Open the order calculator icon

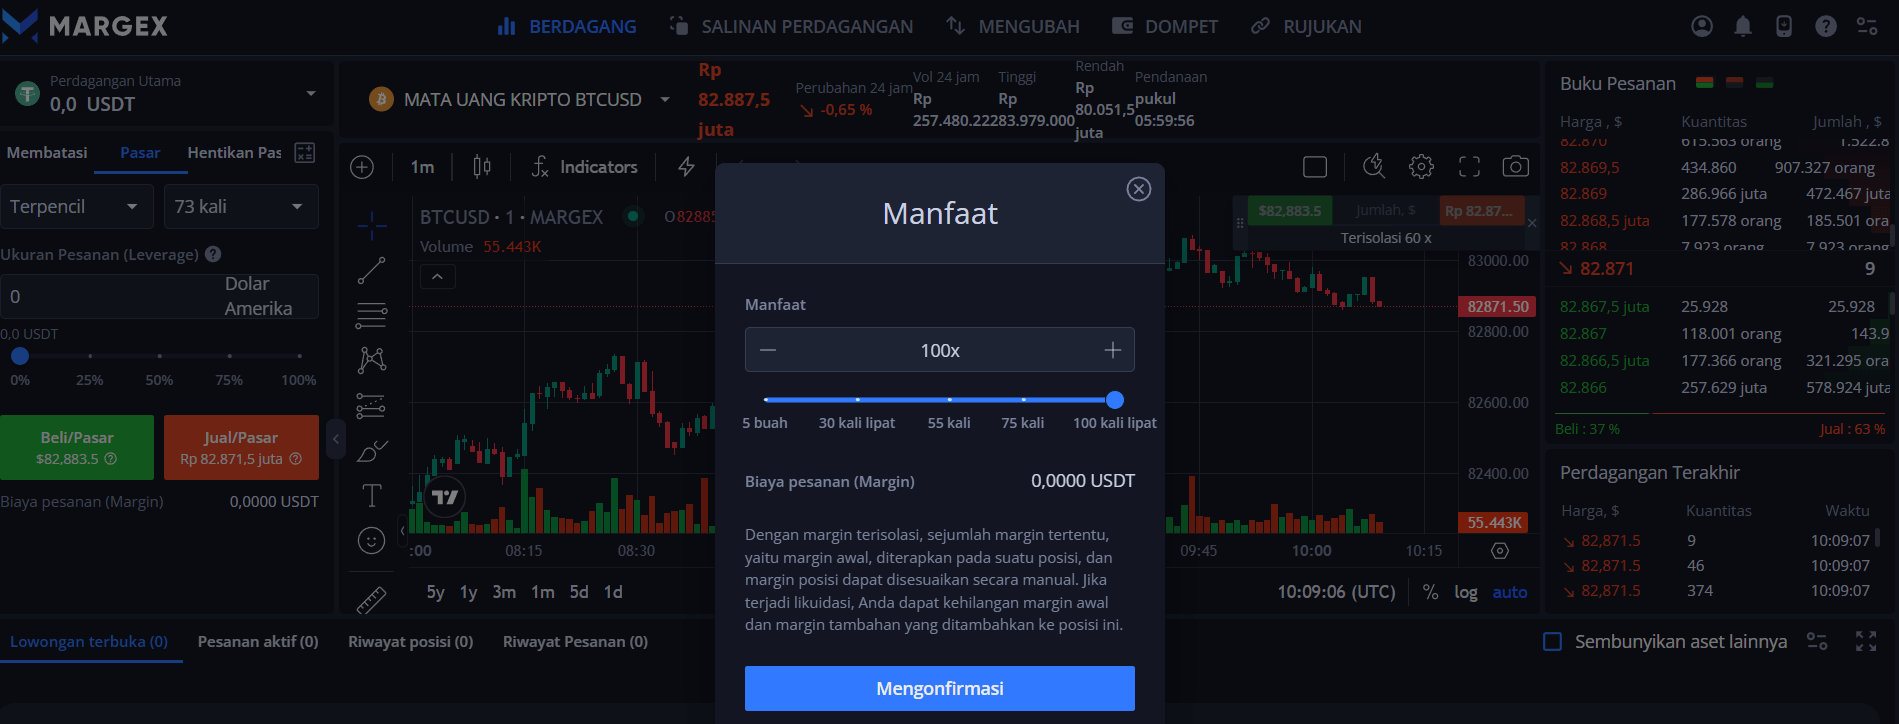coord(305,152)
